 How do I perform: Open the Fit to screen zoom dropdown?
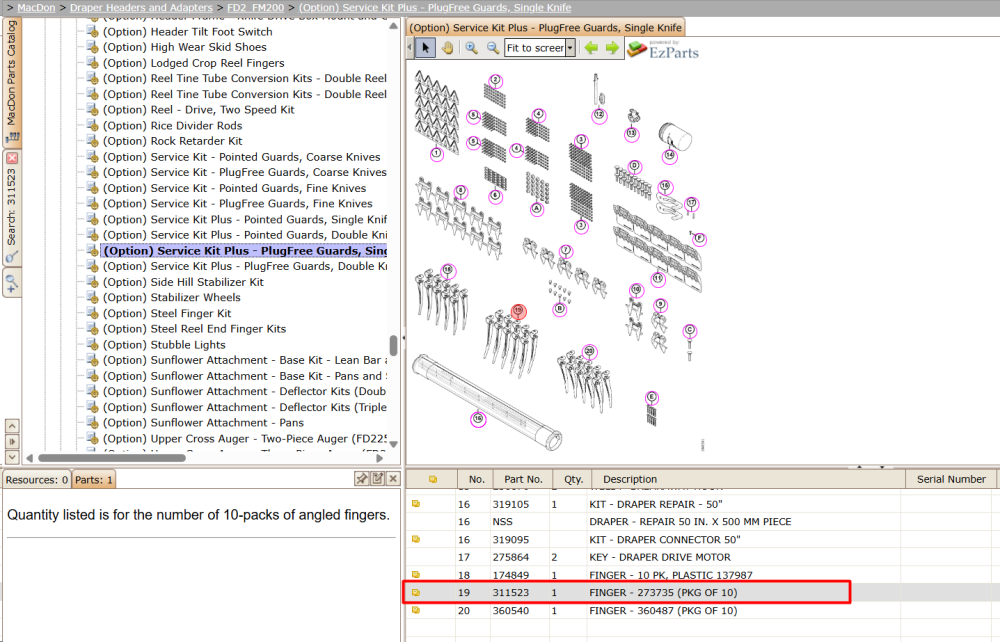(x=570, y=48)
